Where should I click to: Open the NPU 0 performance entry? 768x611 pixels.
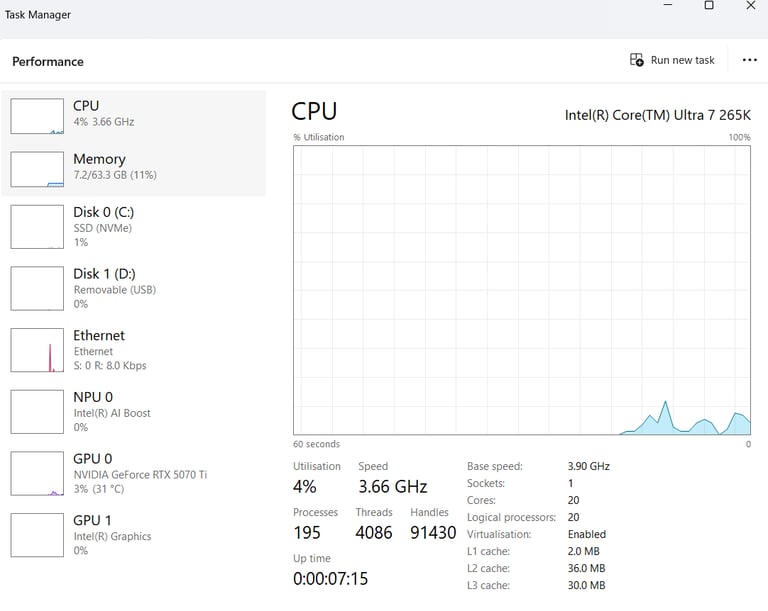(134, 412)
